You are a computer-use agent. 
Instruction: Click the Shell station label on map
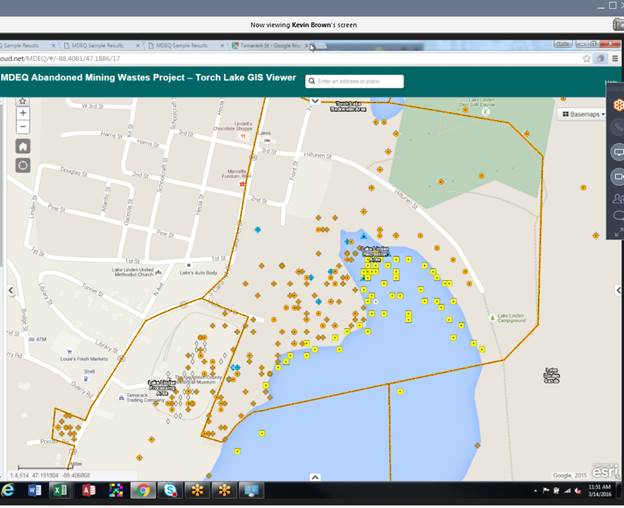tap(89, 371)
